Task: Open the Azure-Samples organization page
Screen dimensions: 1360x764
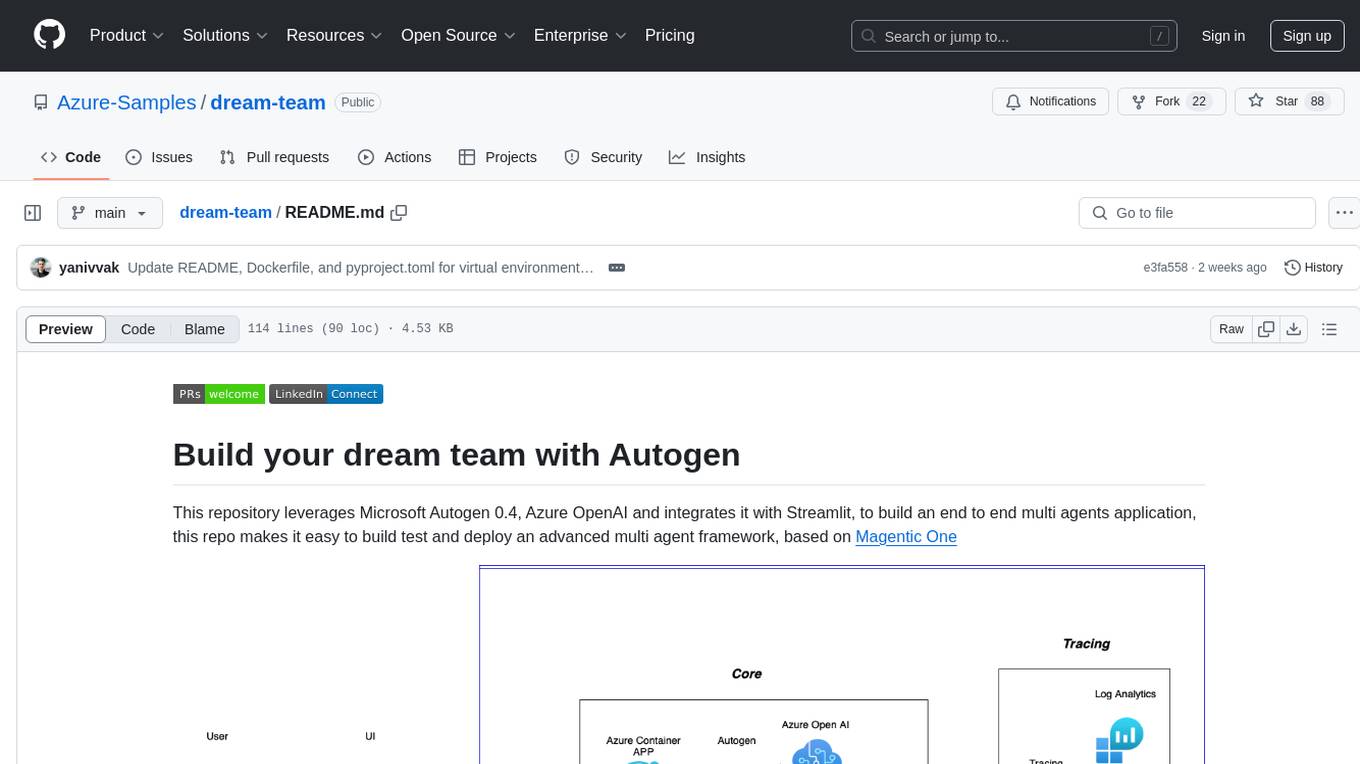Action: [127, 102]
